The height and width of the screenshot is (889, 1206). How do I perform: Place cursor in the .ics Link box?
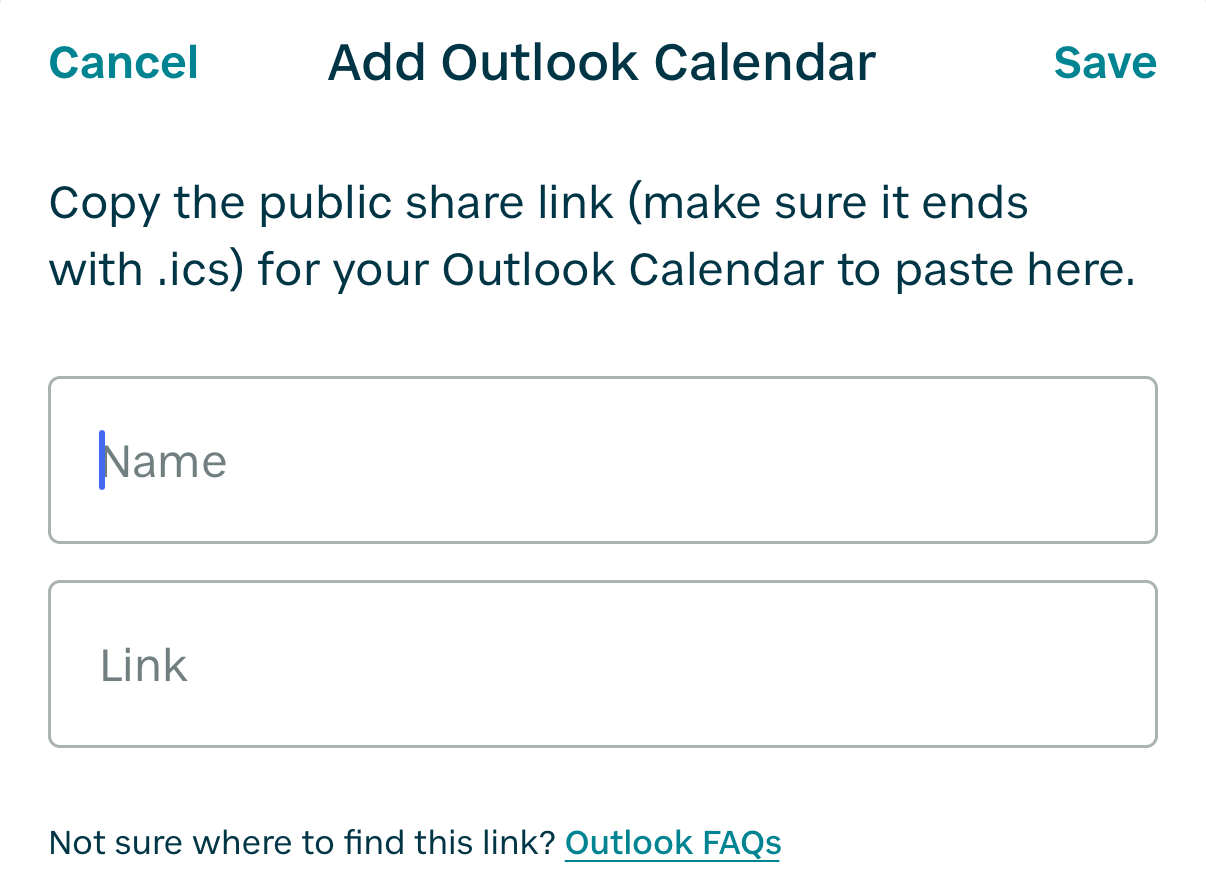[602, 664]
